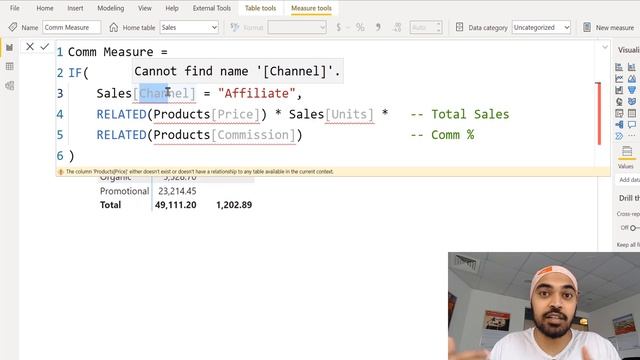Click the Home table house icon
The image size is (640, 360).
coord(113,27)
